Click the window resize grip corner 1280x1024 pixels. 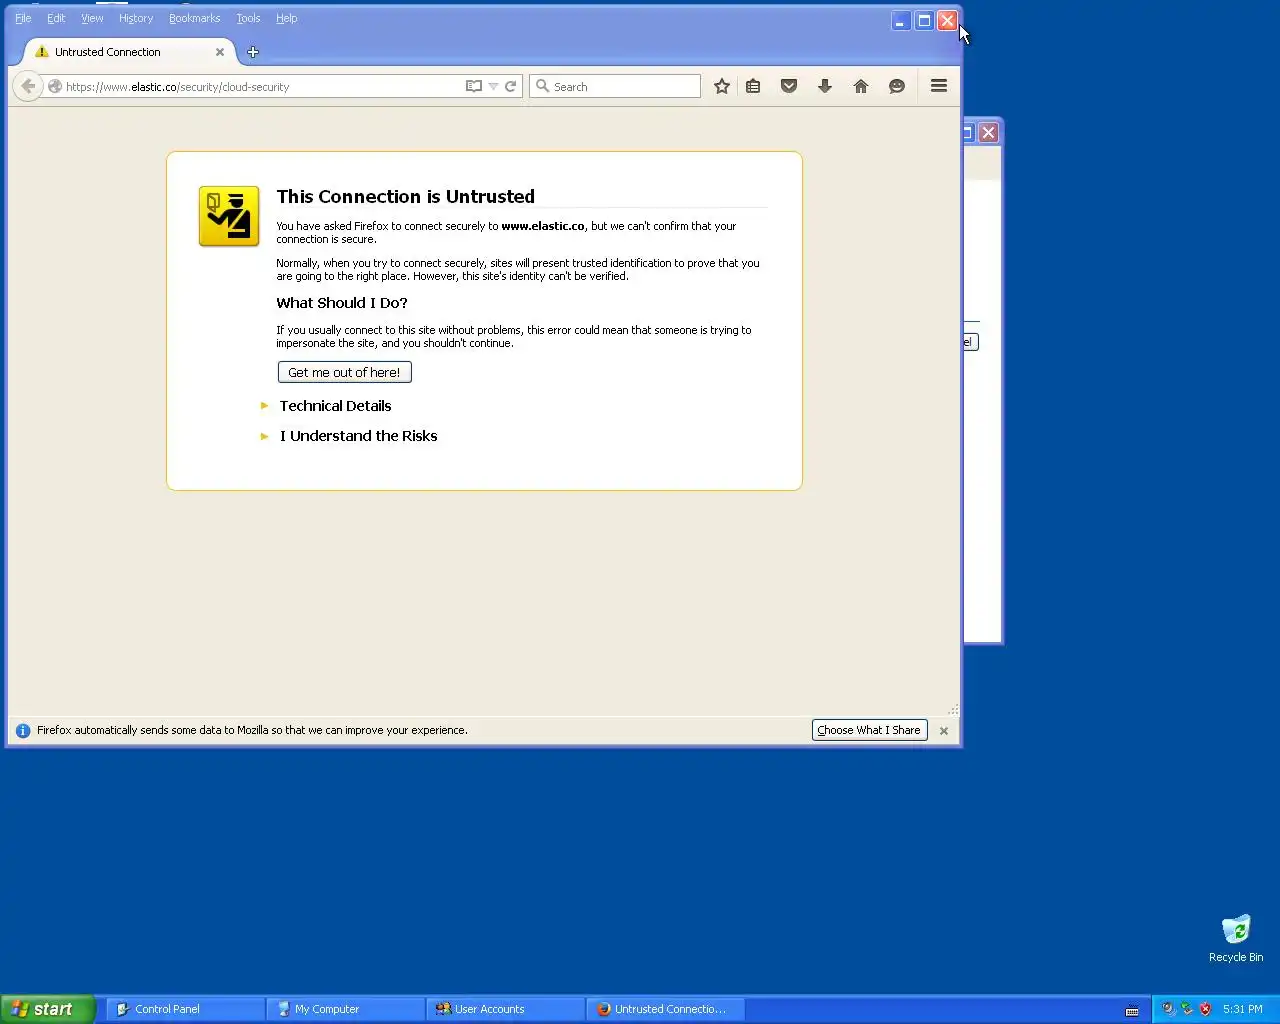953,709
